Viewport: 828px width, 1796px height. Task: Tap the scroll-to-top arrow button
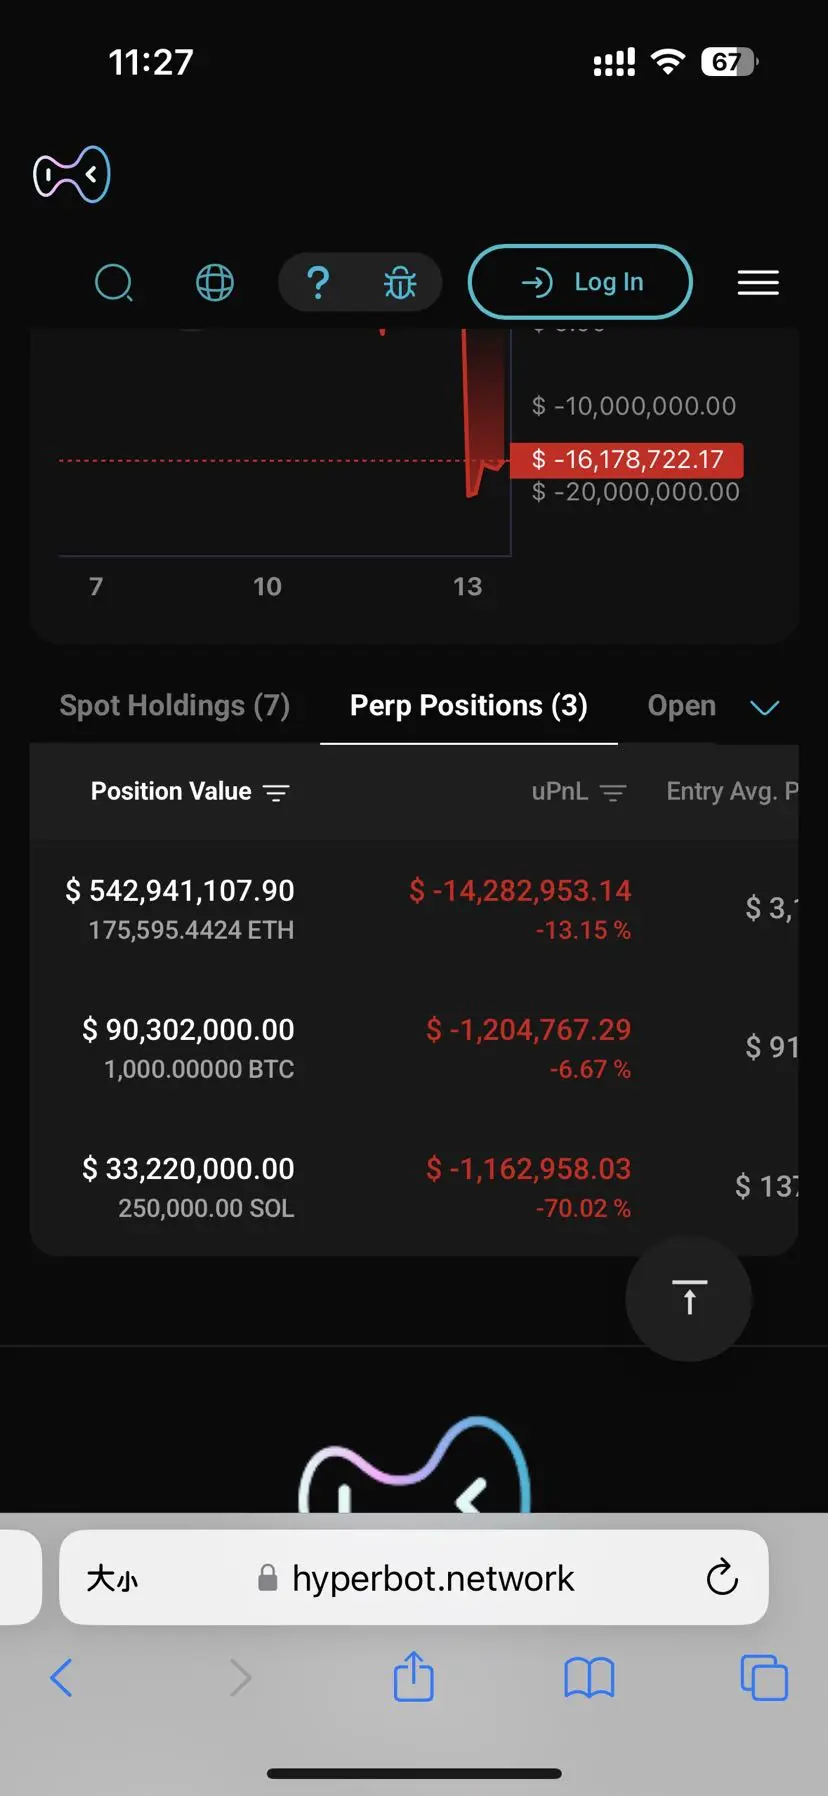(688, 1298)
